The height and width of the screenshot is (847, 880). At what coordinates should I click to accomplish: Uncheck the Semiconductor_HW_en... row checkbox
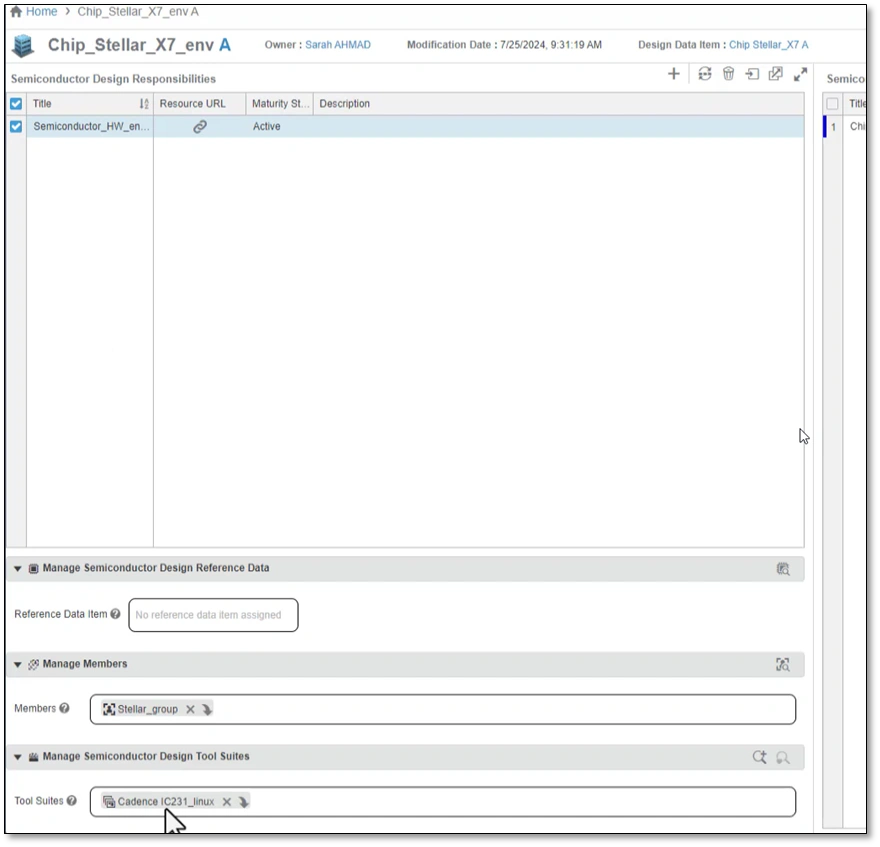click(x=16, y=127)
